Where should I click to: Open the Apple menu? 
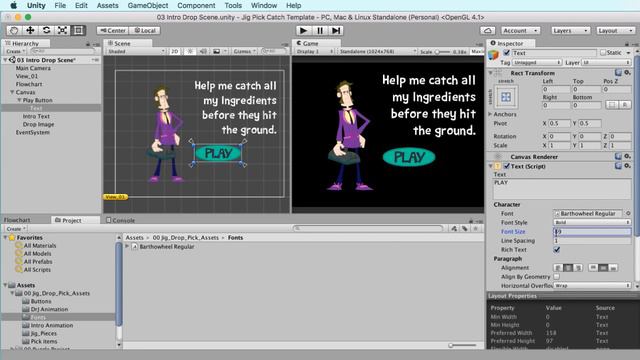[x=13, y=6]
